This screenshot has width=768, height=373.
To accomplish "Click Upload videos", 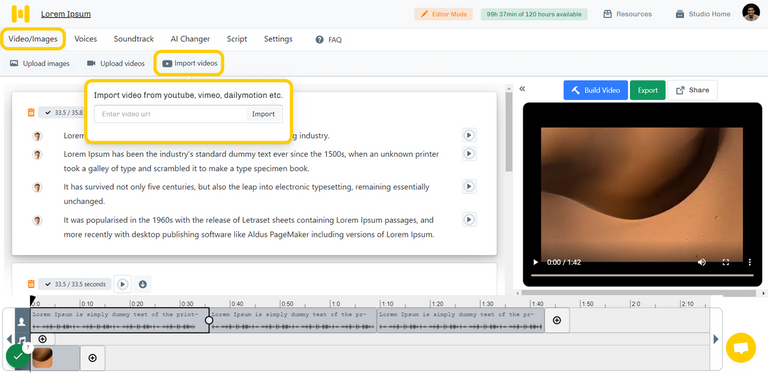I will [116, 64].
